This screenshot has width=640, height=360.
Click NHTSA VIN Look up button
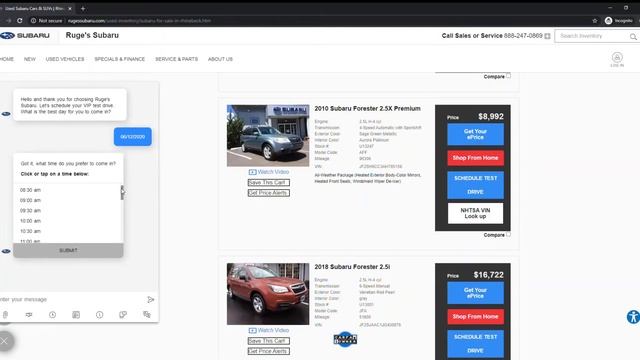coord(476,213)
